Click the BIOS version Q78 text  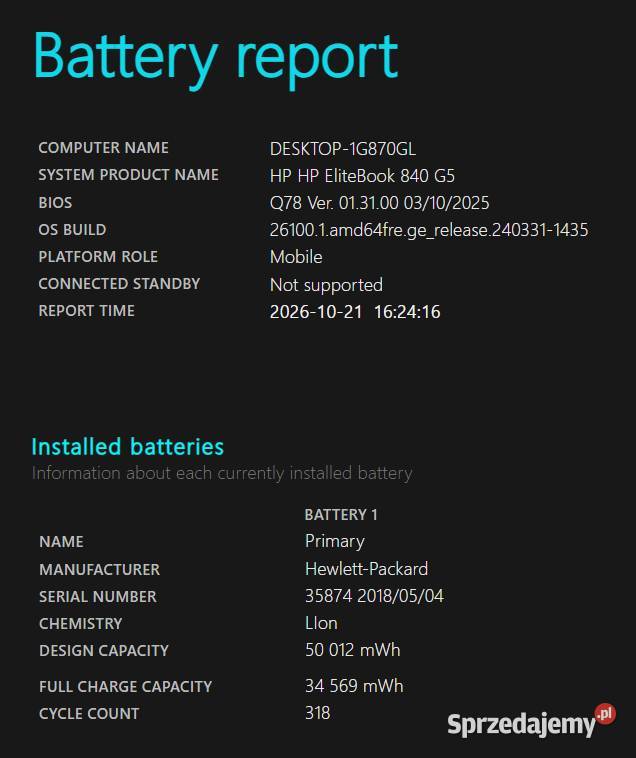[x=379, y=203]
